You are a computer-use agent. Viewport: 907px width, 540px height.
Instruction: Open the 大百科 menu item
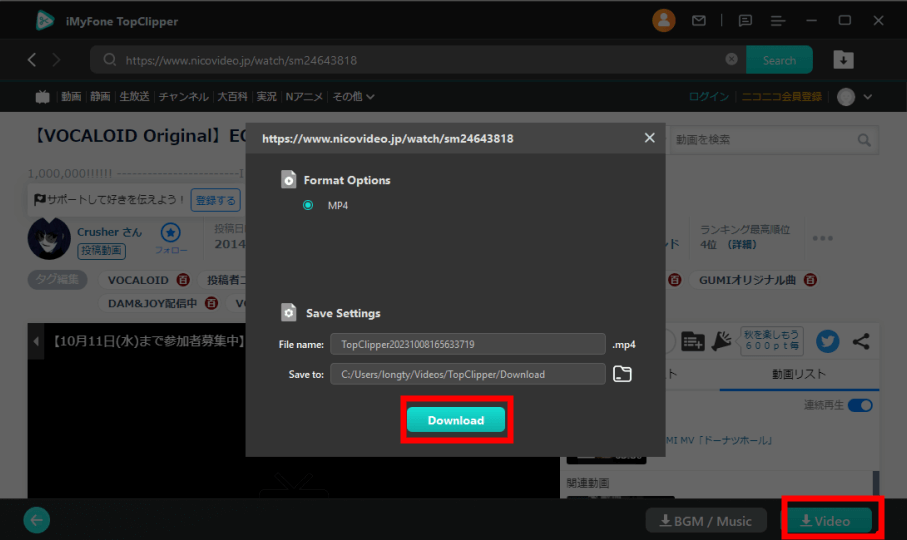pos(232,97)
